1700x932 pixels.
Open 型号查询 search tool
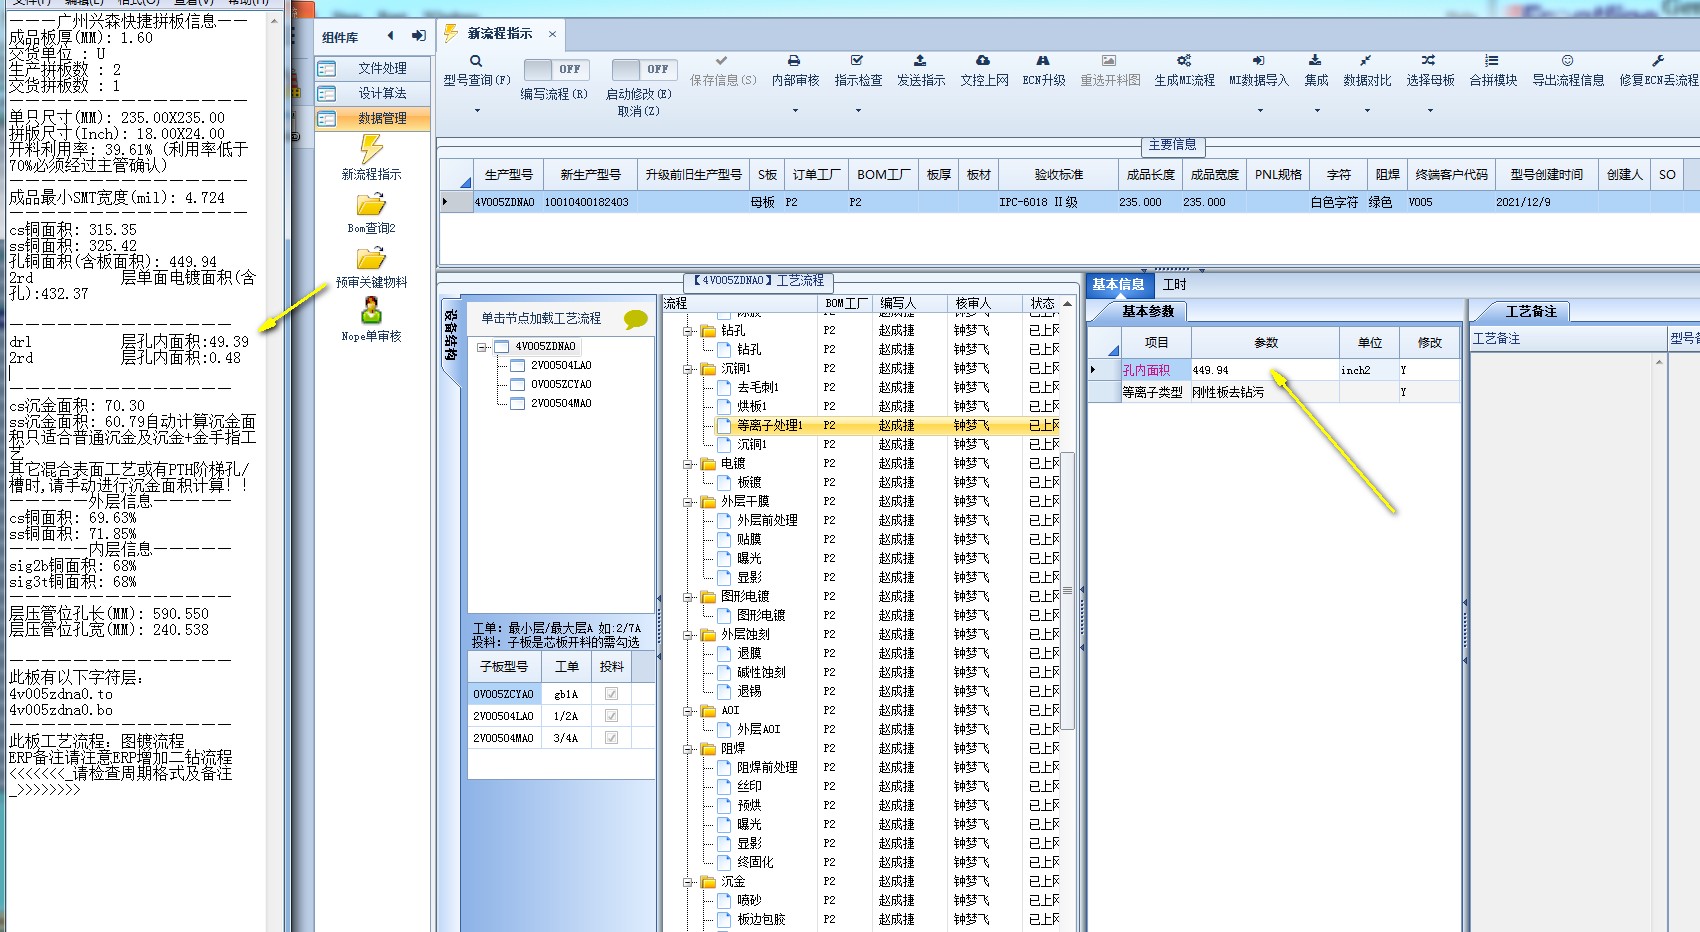pos(476,61)
